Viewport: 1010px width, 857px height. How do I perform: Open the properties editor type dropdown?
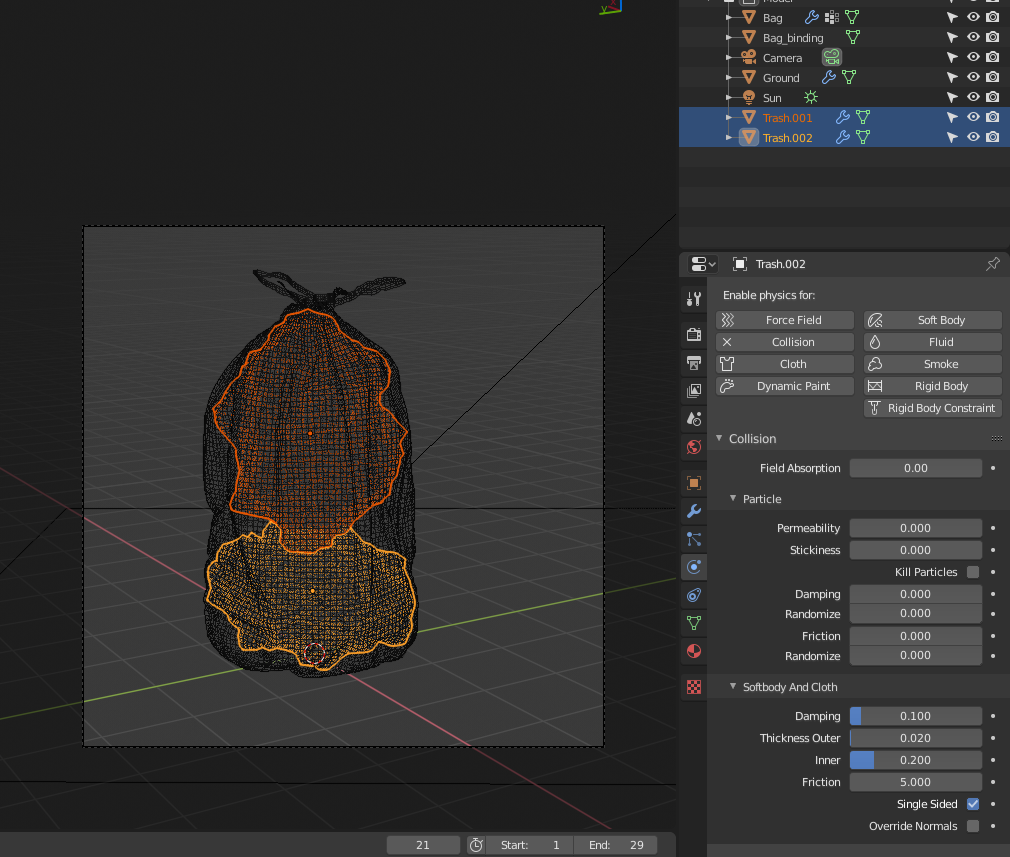pyautogui.click(x=703, y=264)
